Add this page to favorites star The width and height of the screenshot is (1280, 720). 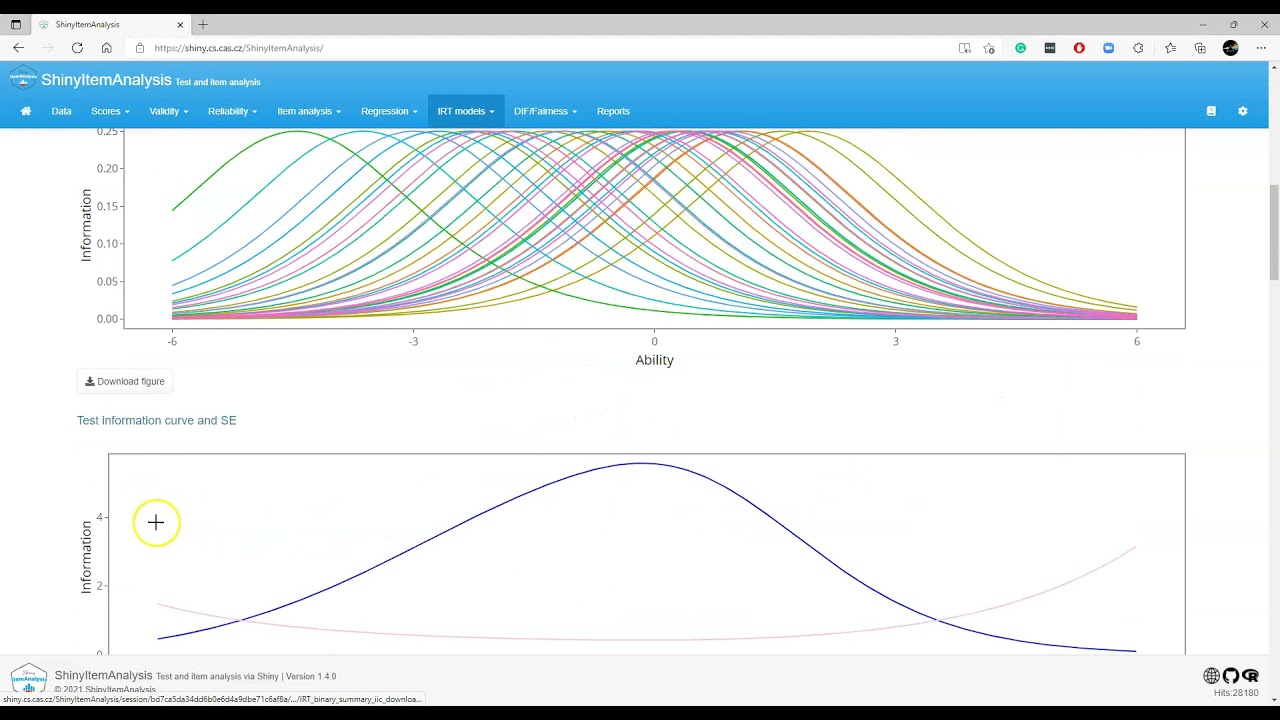click(x=989, y=48)
